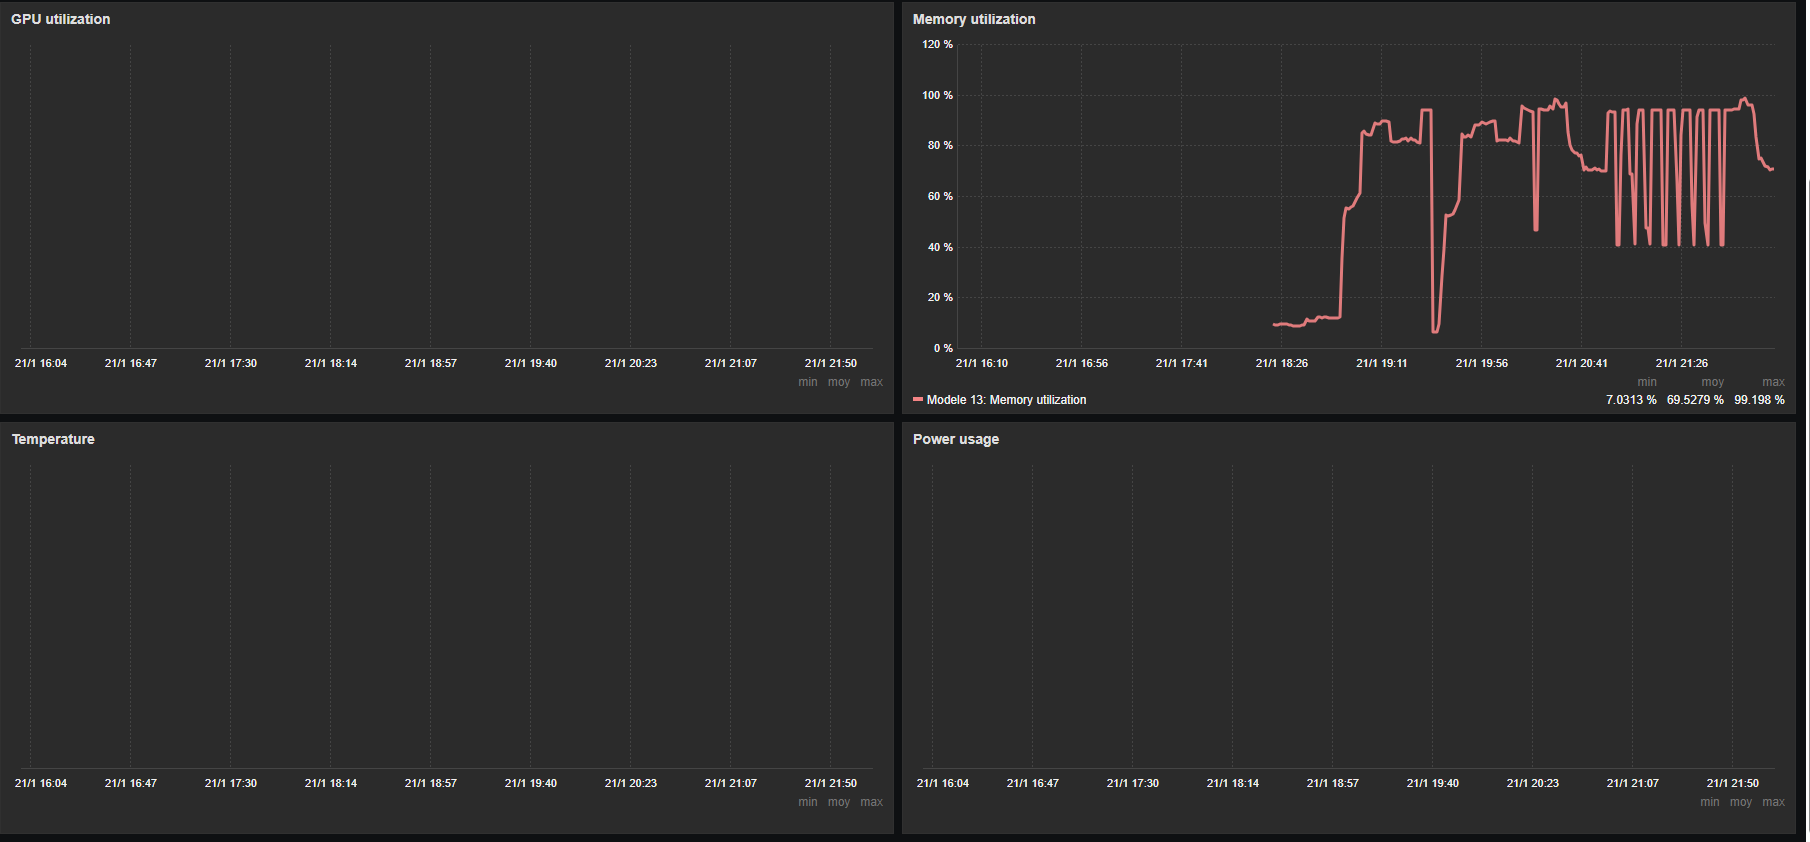Click the 100 % axis label in Memory utilization
This screenshot has width=1810, height=842.
pyautogui.click(x=937, y=95)
